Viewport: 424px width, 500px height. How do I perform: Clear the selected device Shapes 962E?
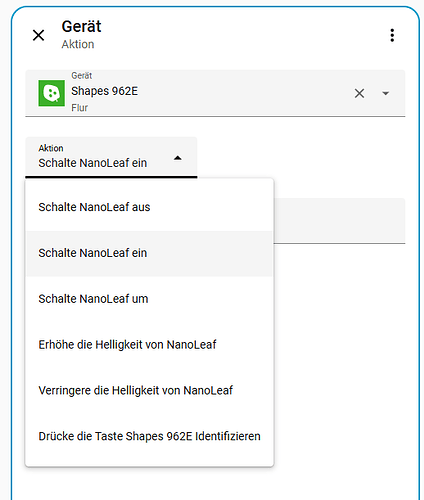[359, 93]
